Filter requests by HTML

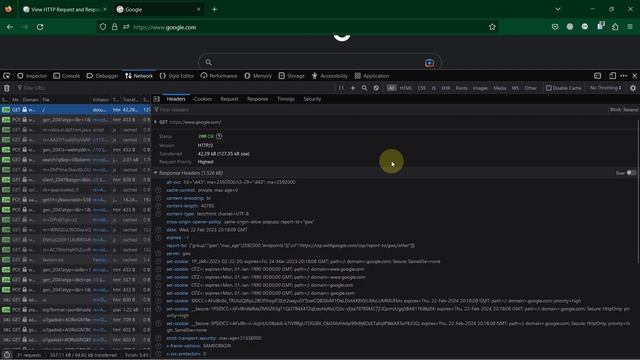(406, 88)
